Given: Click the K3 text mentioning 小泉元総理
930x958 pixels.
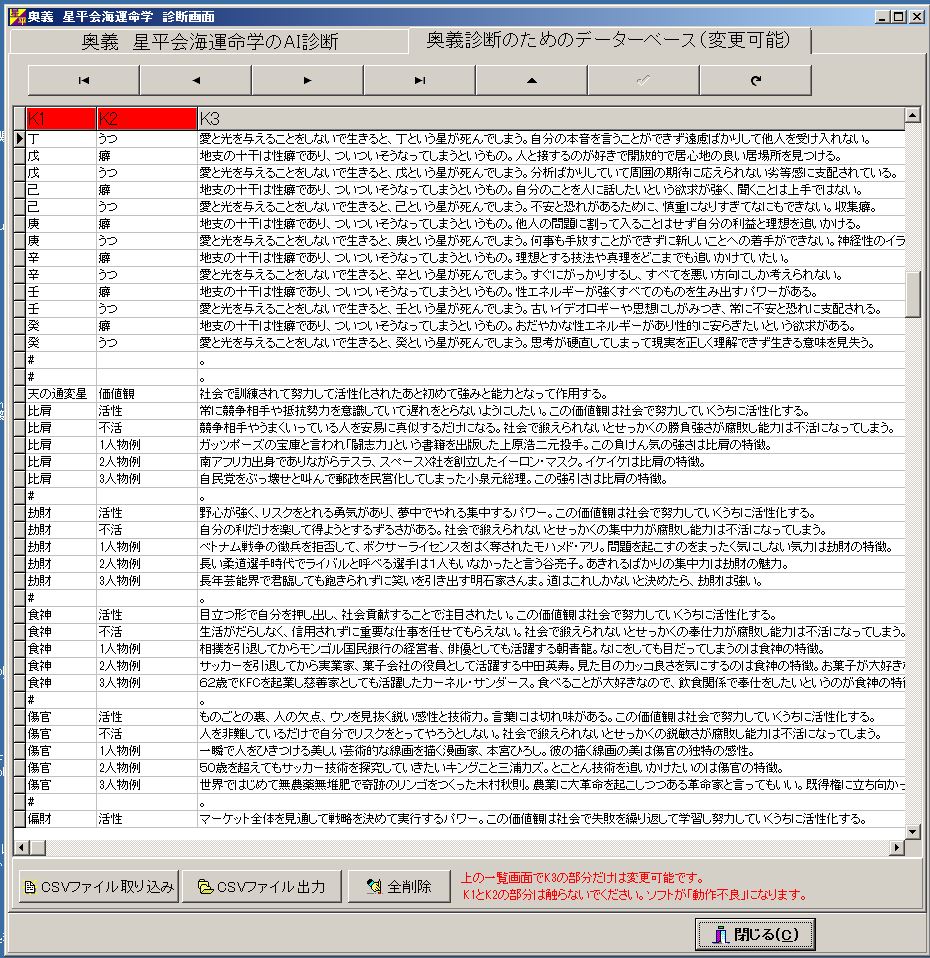Looking at the screenshot, I should pyautogui.click(x=433, y=479).
